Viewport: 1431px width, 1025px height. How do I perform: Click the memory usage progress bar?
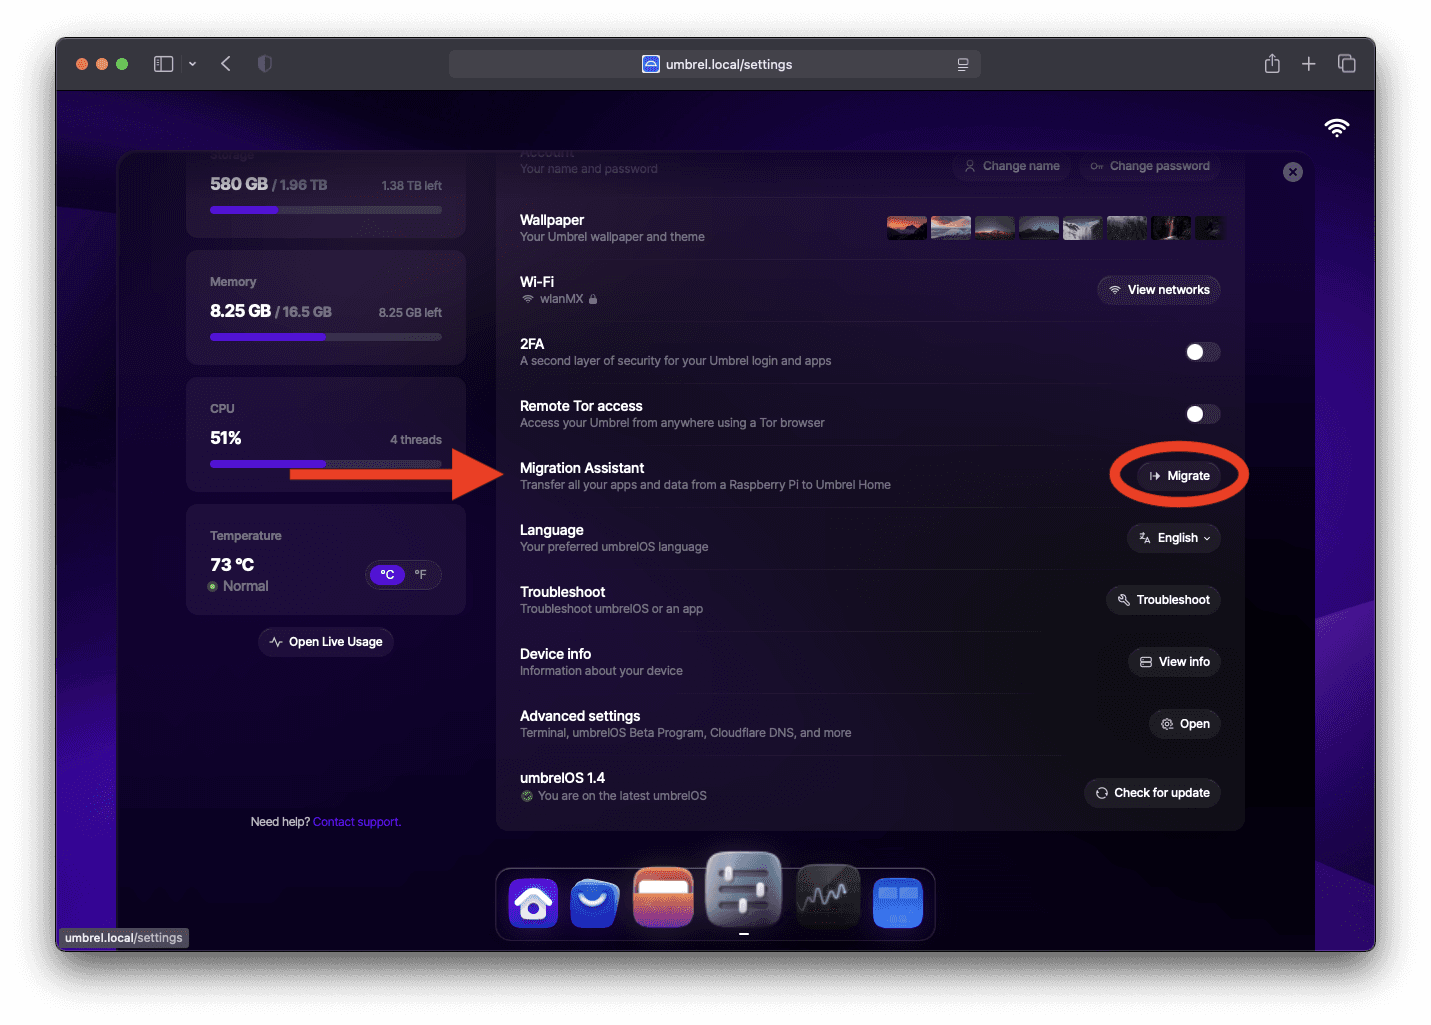(x=326, y=337)
